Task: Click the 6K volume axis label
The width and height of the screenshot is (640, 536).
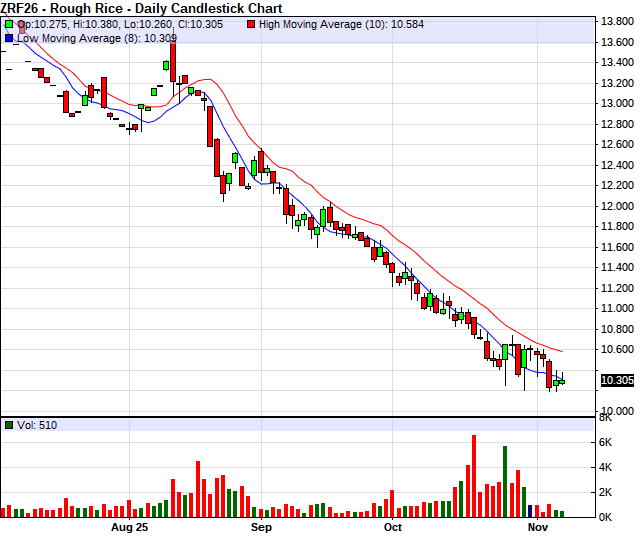Action: [x=607, y=442]
